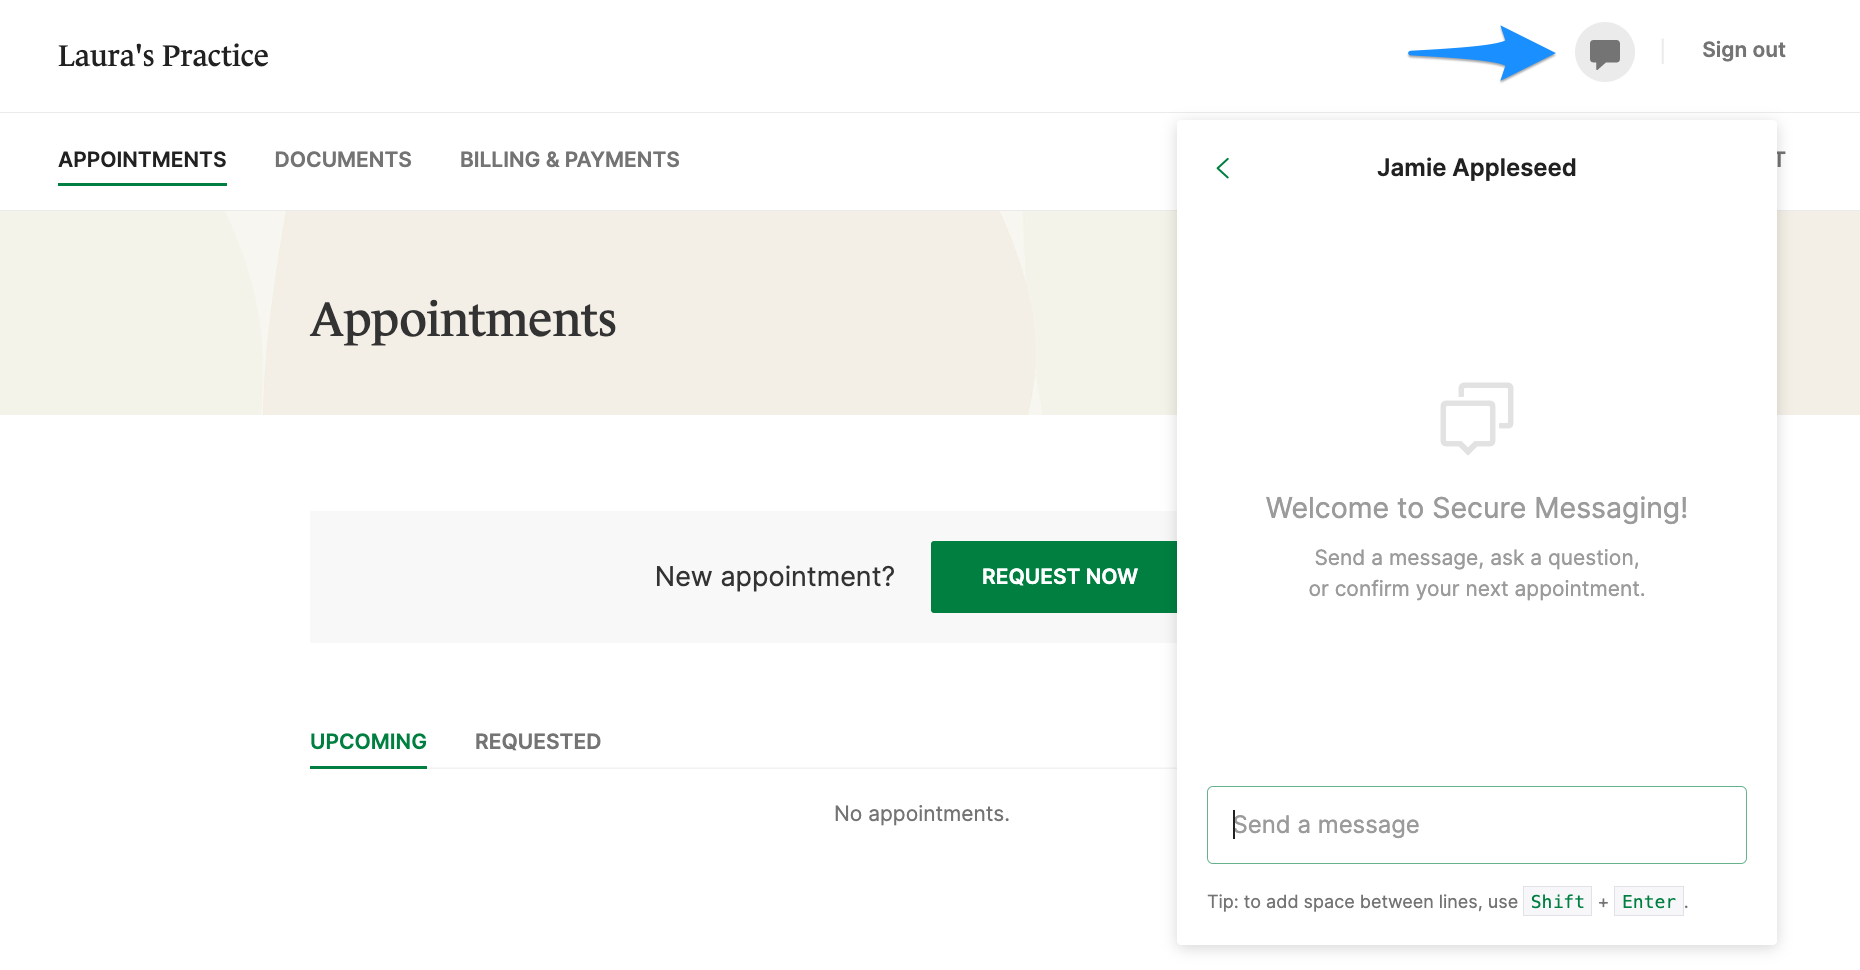
Task: Click the partially hidden nav item at top right
Action: (1778, 159)
